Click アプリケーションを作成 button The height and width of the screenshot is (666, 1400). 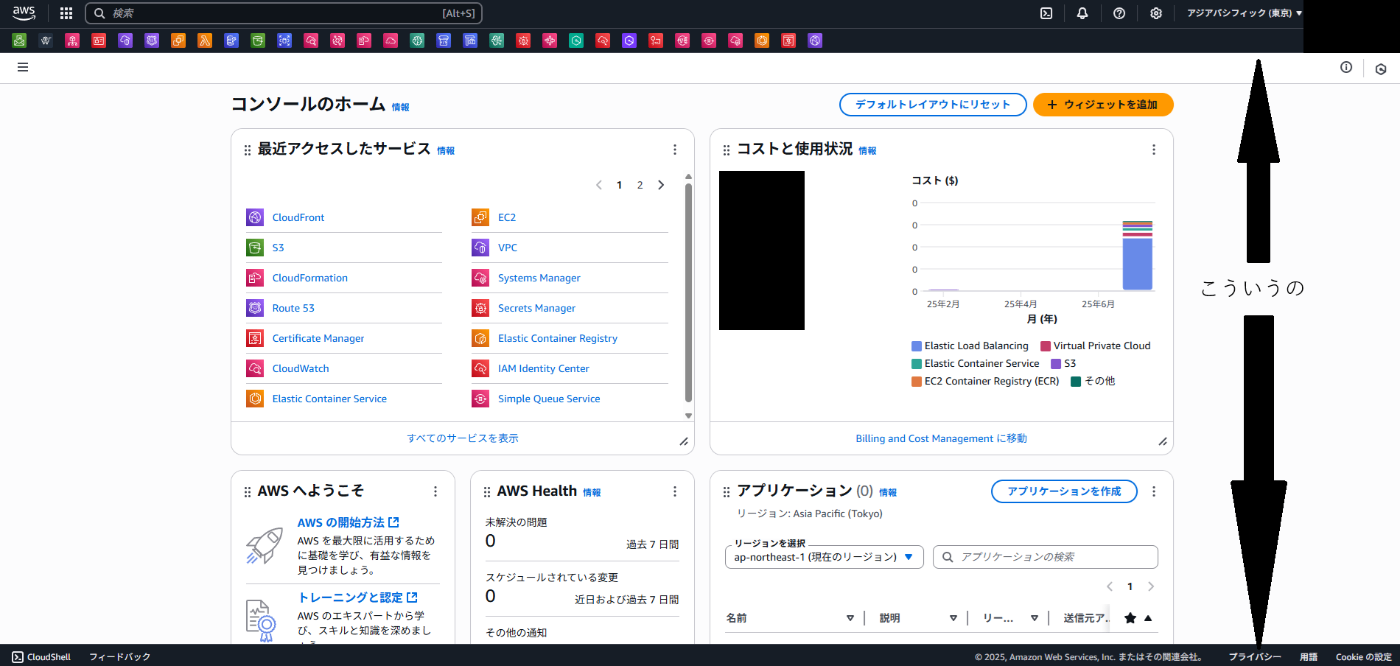[1064, 491]
